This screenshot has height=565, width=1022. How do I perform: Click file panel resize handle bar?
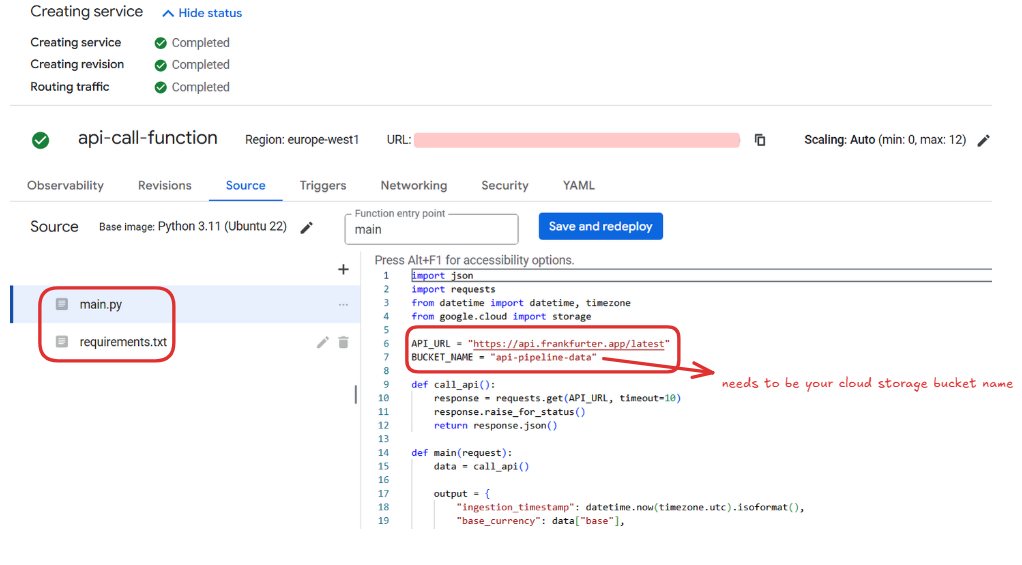tap(355, 394)
